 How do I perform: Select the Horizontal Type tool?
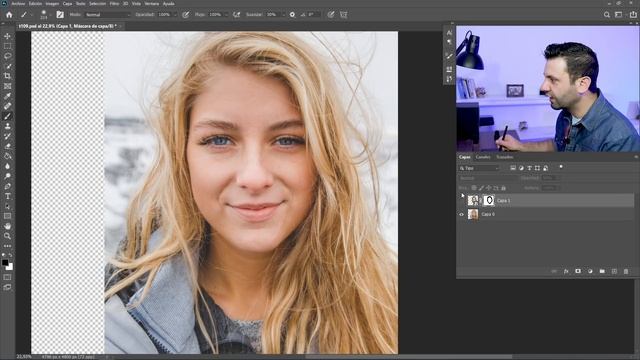[x=7, y=196]
